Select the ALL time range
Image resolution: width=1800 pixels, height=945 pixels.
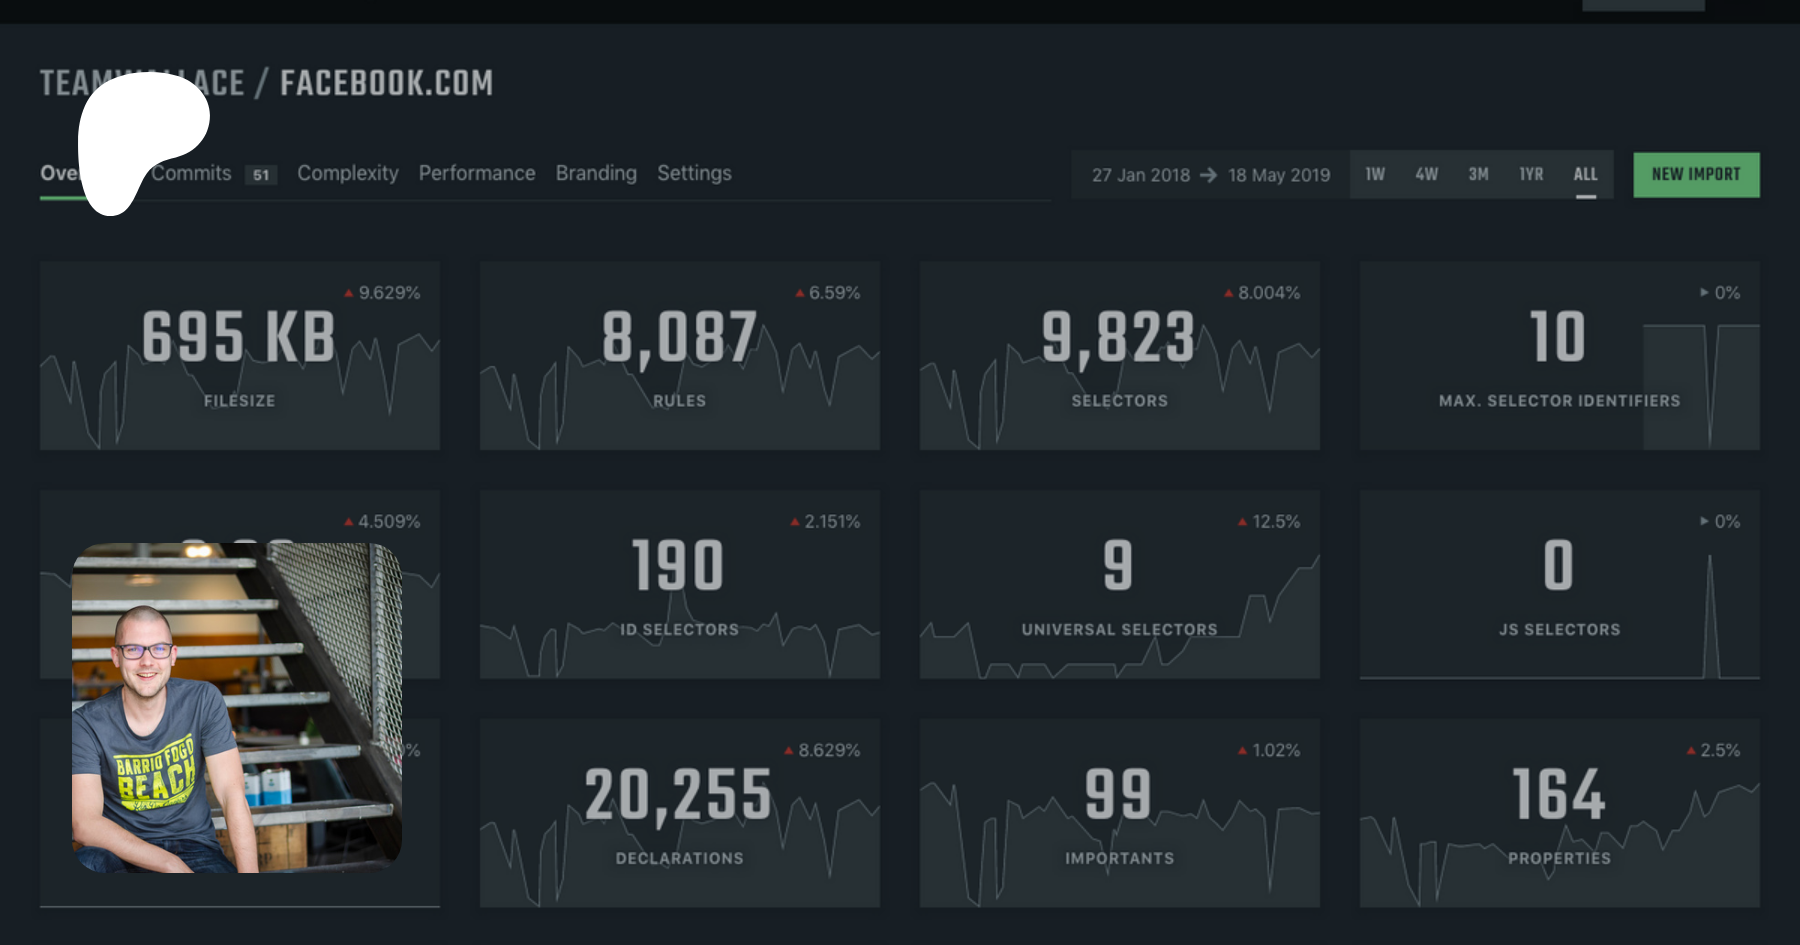click(x=1585, y=175)
